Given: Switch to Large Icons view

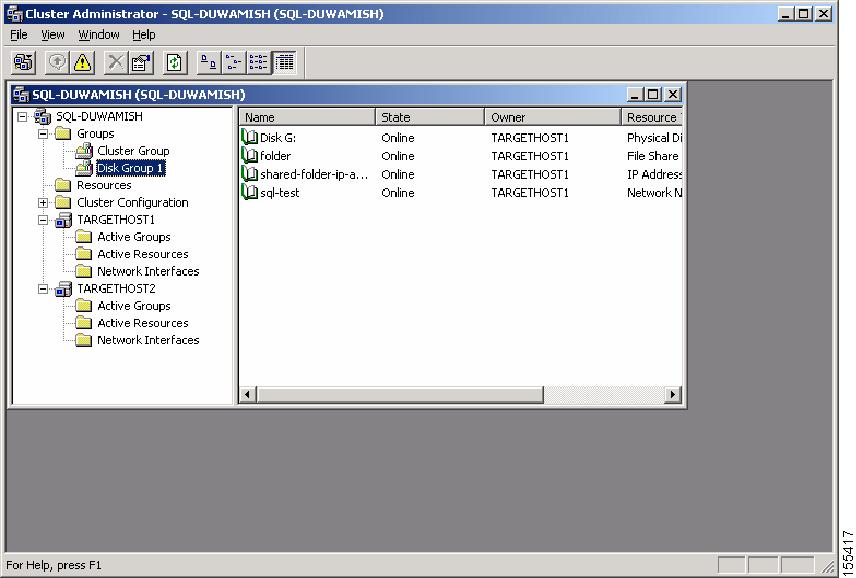Looking at the screenshot, I should click(208, 62).
